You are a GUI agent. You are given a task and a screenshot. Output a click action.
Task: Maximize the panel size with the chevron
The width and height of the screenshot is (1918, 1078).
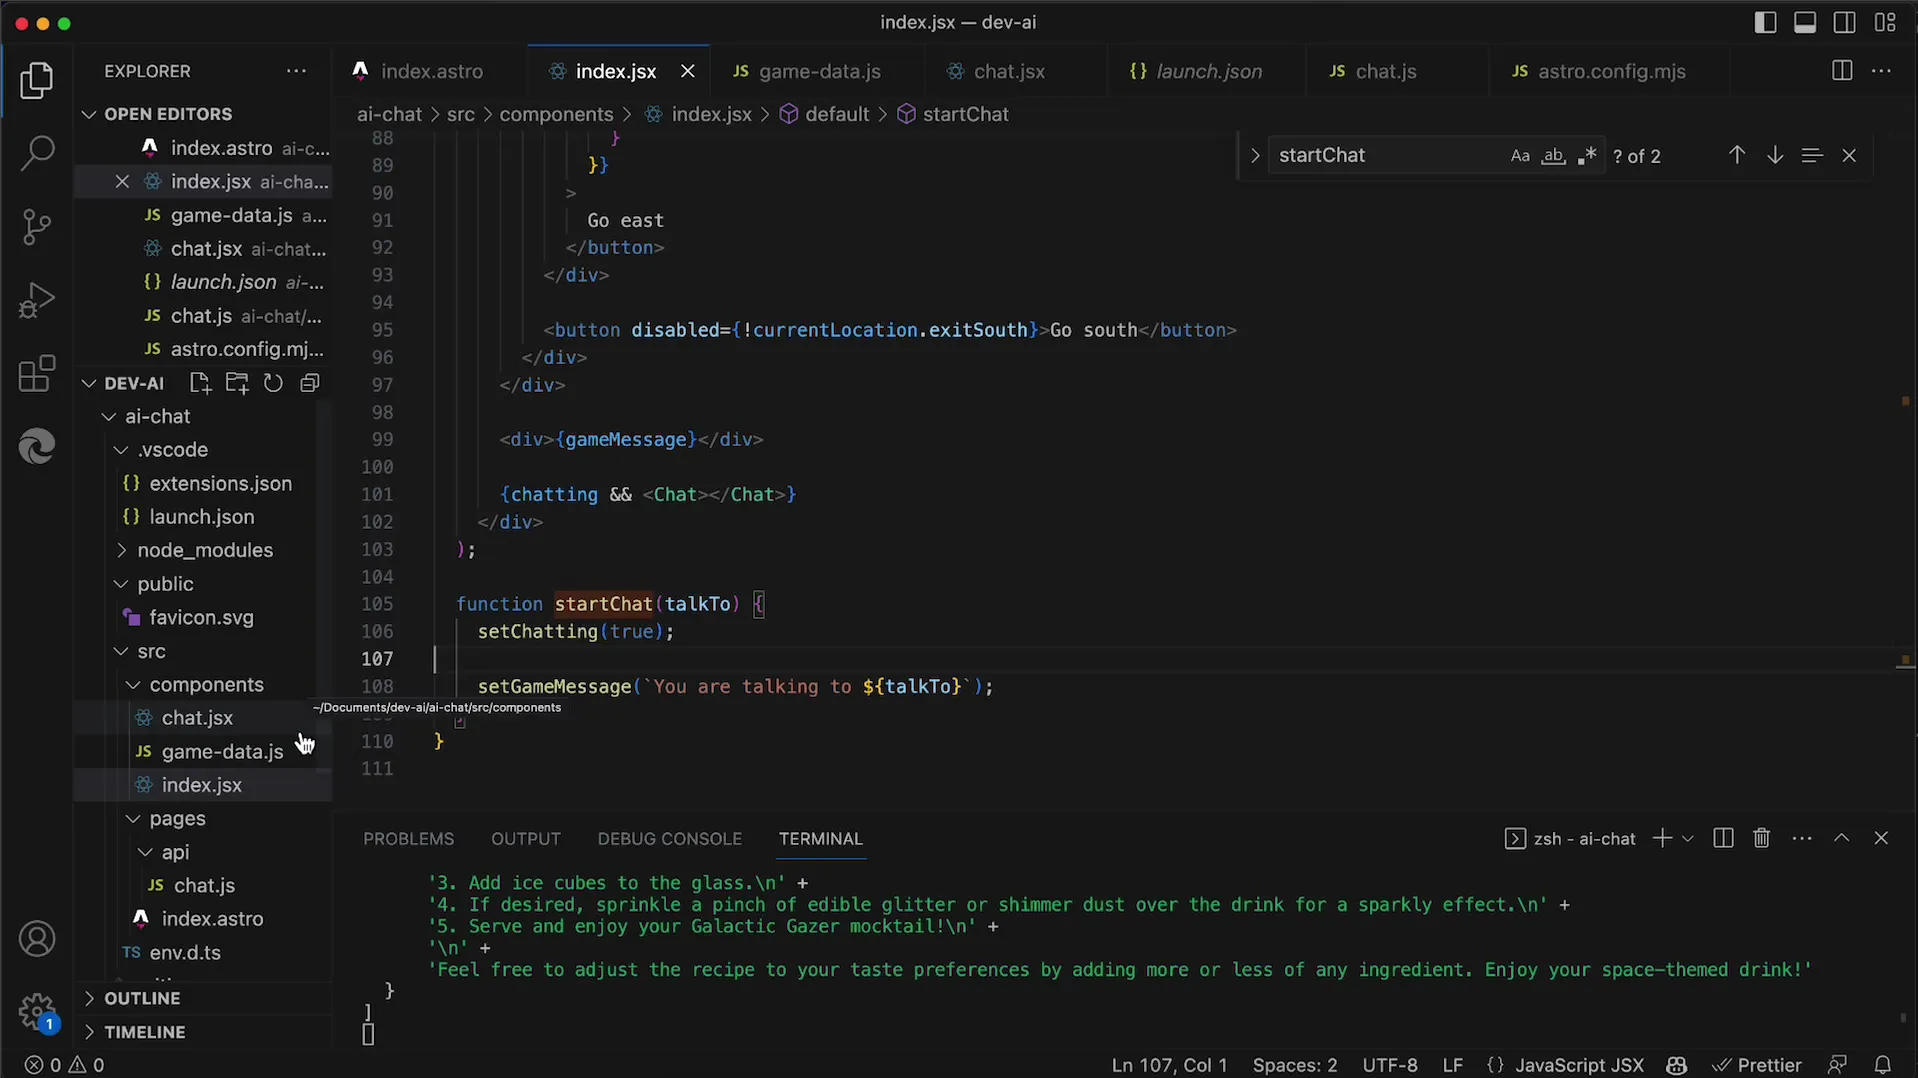[x=1841, y=838]
